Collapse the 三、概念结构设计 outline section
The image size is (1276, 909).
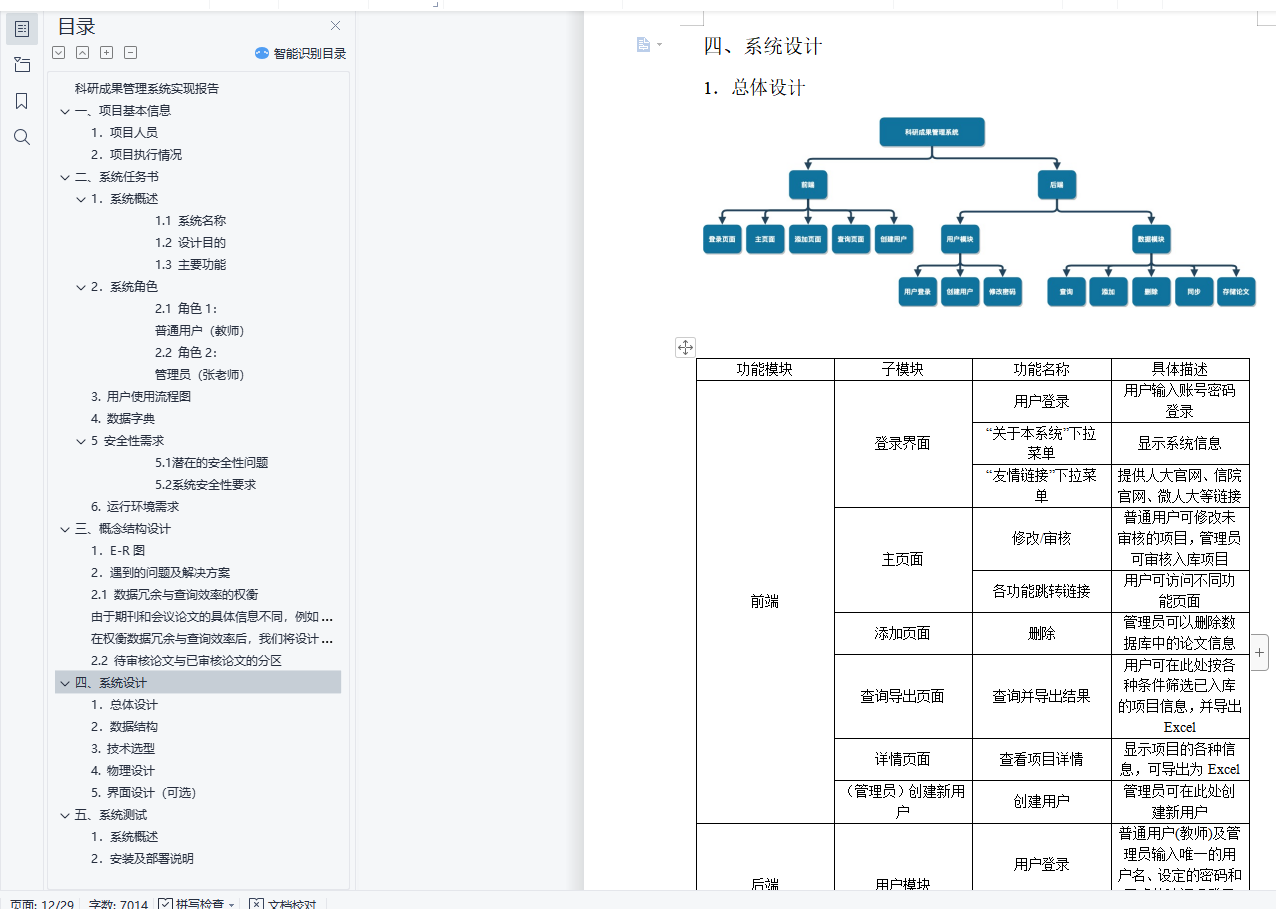coord(65,529)
